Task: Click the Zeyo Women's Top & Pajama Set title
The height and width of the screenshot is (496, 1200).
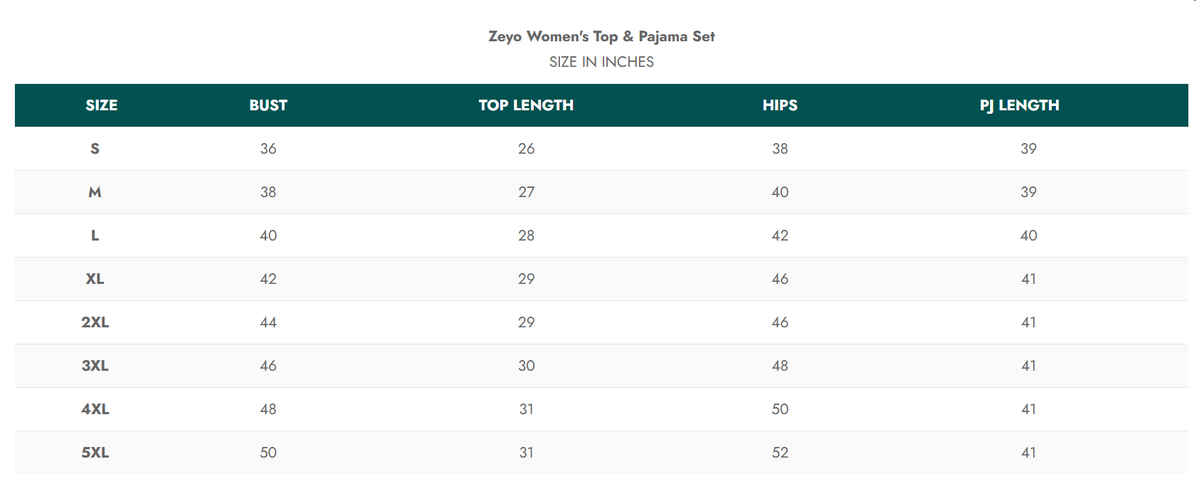Action: click(601, 36)
